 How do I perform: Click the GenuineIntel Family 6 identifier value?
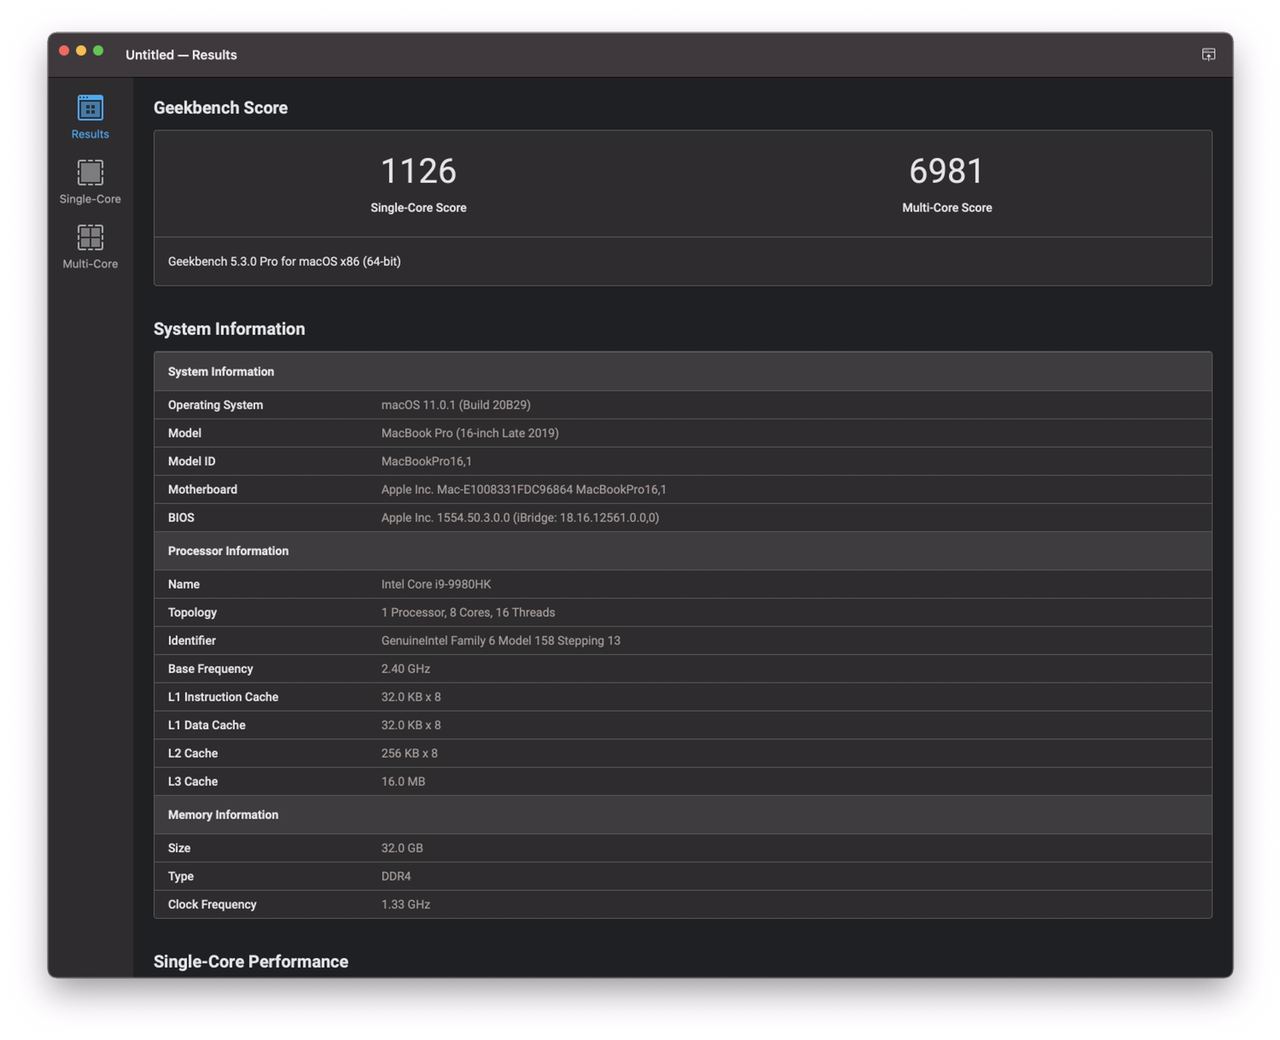click(x=500, y=640)
